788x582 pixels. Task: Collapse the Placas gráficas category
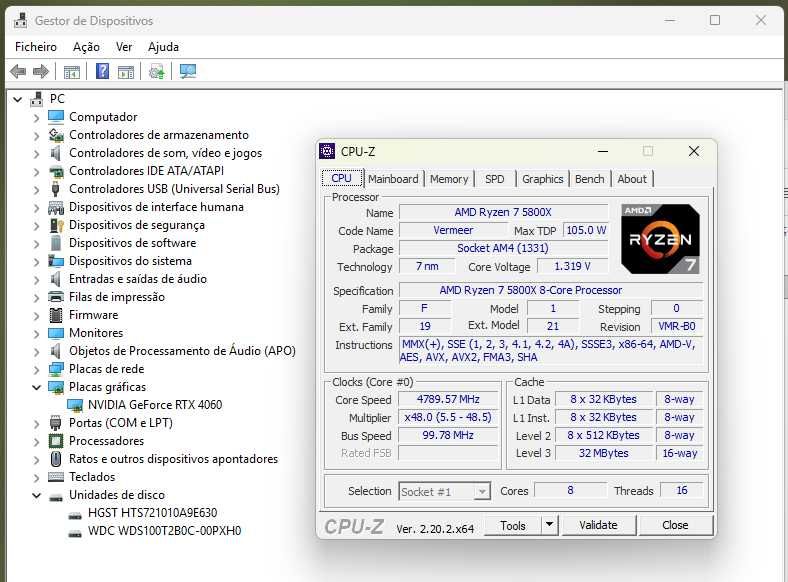click(x=36, y=387)
